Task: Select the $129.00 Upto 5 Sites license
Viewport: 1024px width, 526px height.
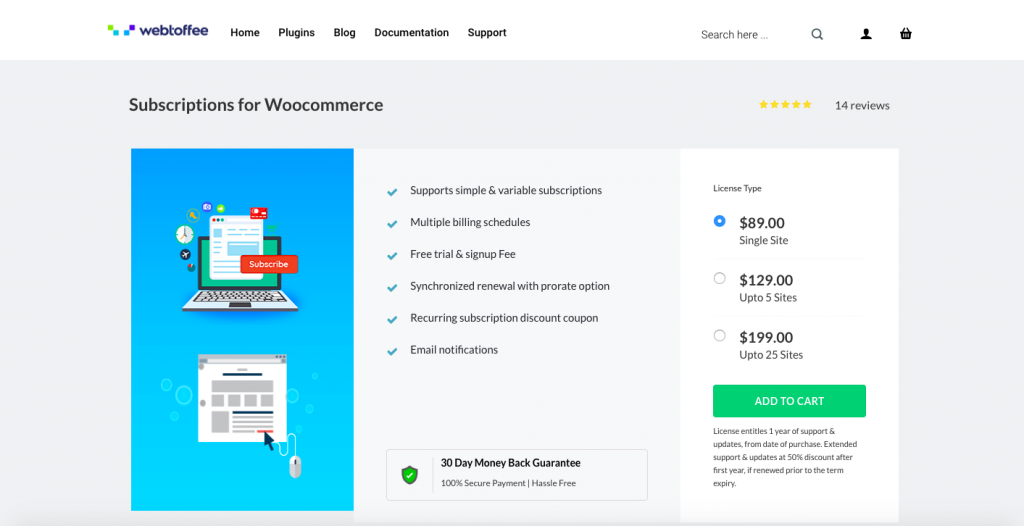Action: tap(720, 278)
